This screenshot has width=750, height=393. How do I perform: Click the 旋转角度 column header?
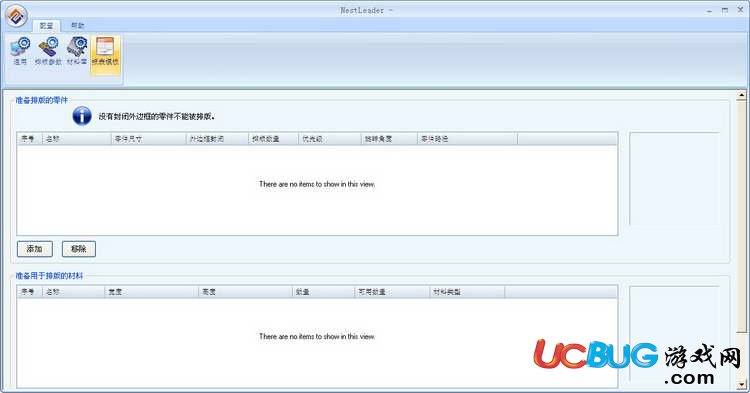coord(389,139)
